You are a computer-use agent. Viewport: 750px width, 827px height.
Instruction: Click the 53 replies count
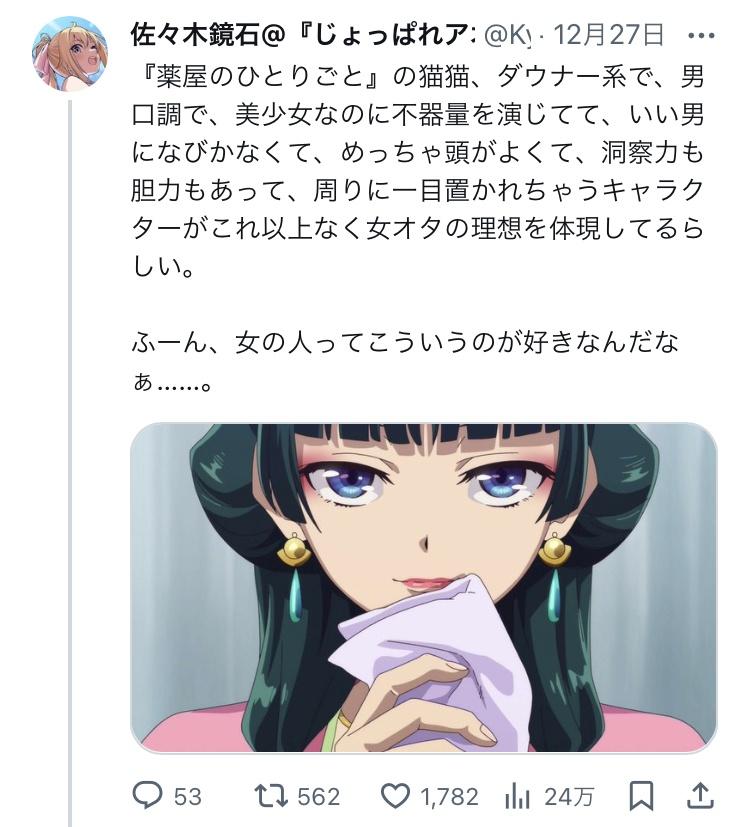(188, 796)
